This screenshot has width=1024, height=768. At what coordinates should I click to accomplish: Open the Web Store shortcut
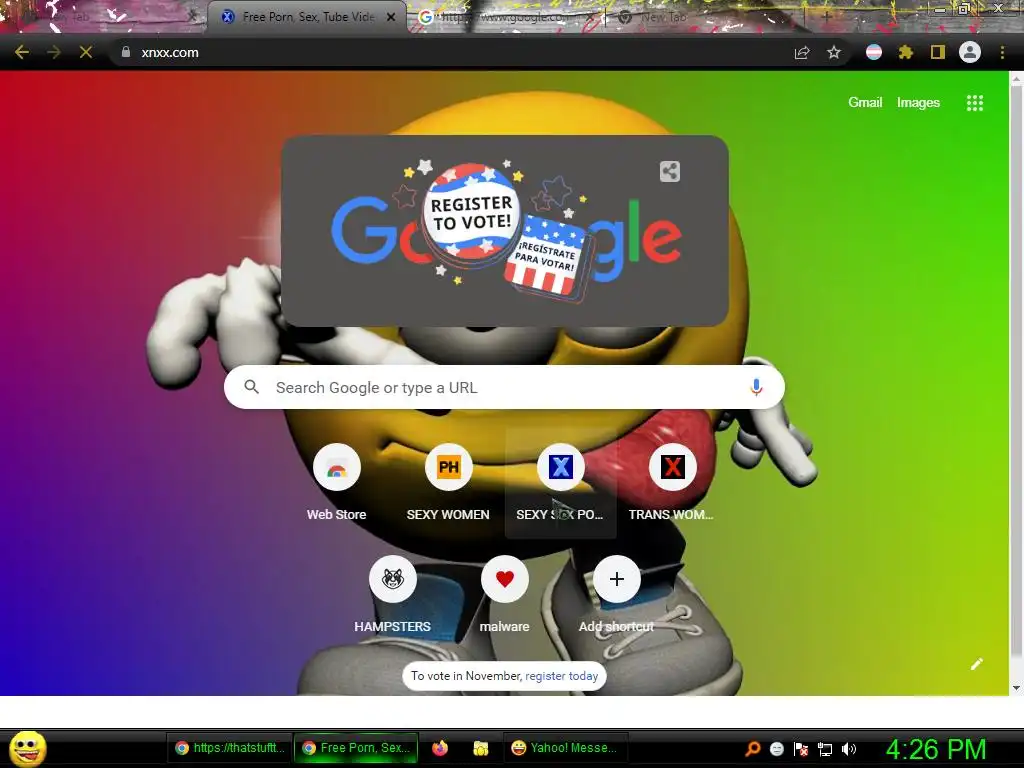tap(337, 483)
